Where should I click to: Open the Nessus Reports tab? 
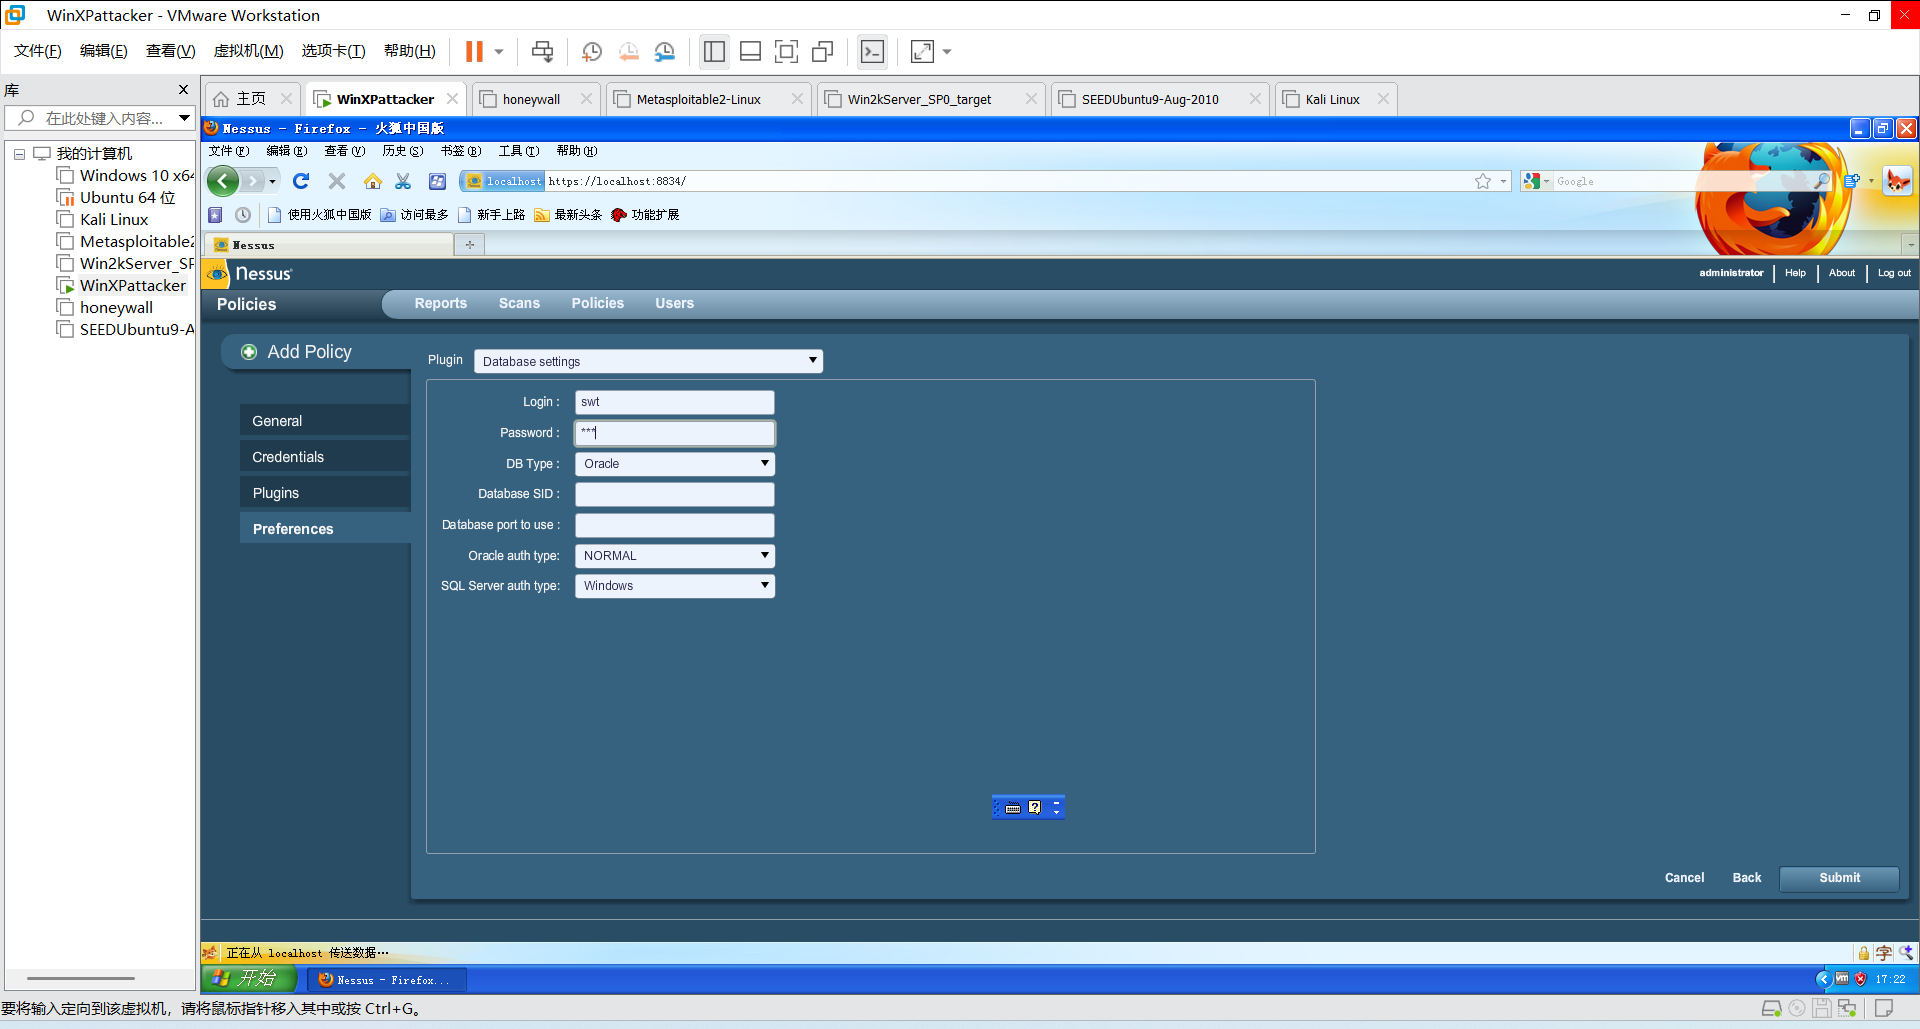[x=441, y=303]
